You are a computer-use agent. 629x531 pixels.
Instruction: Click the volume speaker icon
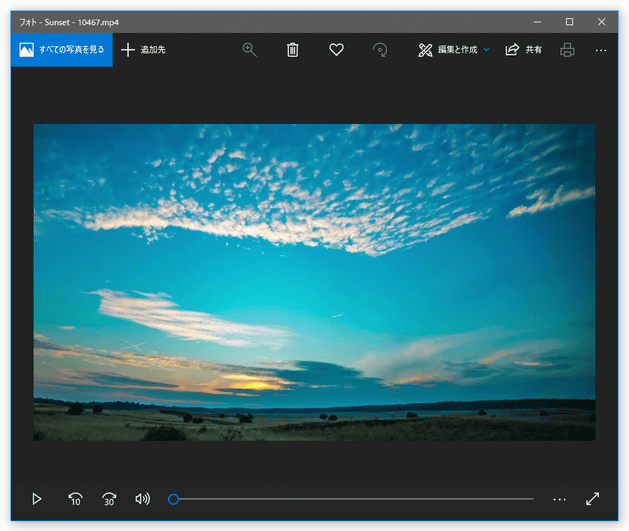pos(142,499)
